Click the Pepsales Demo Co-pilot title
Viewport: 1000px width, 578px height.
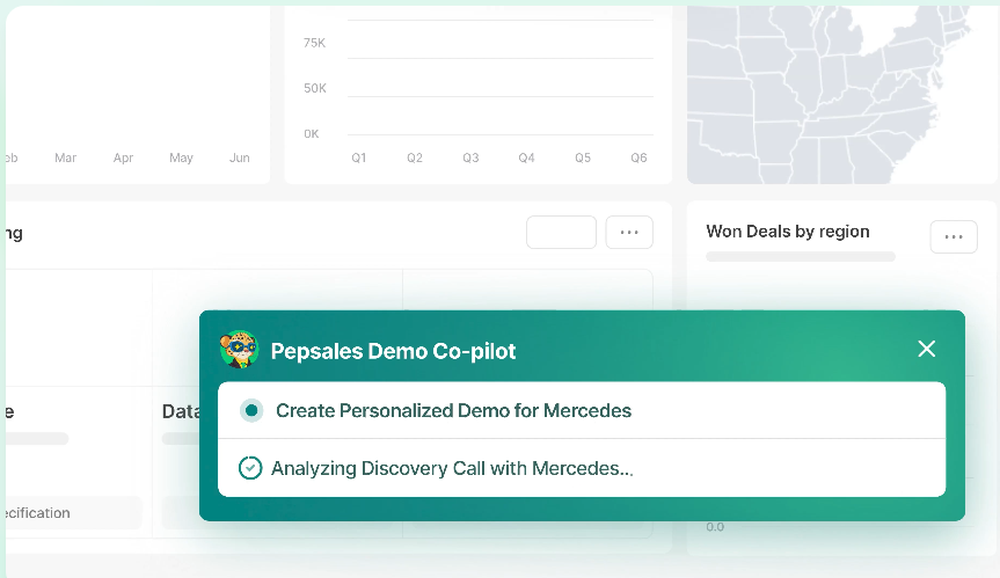coord(393,351)
